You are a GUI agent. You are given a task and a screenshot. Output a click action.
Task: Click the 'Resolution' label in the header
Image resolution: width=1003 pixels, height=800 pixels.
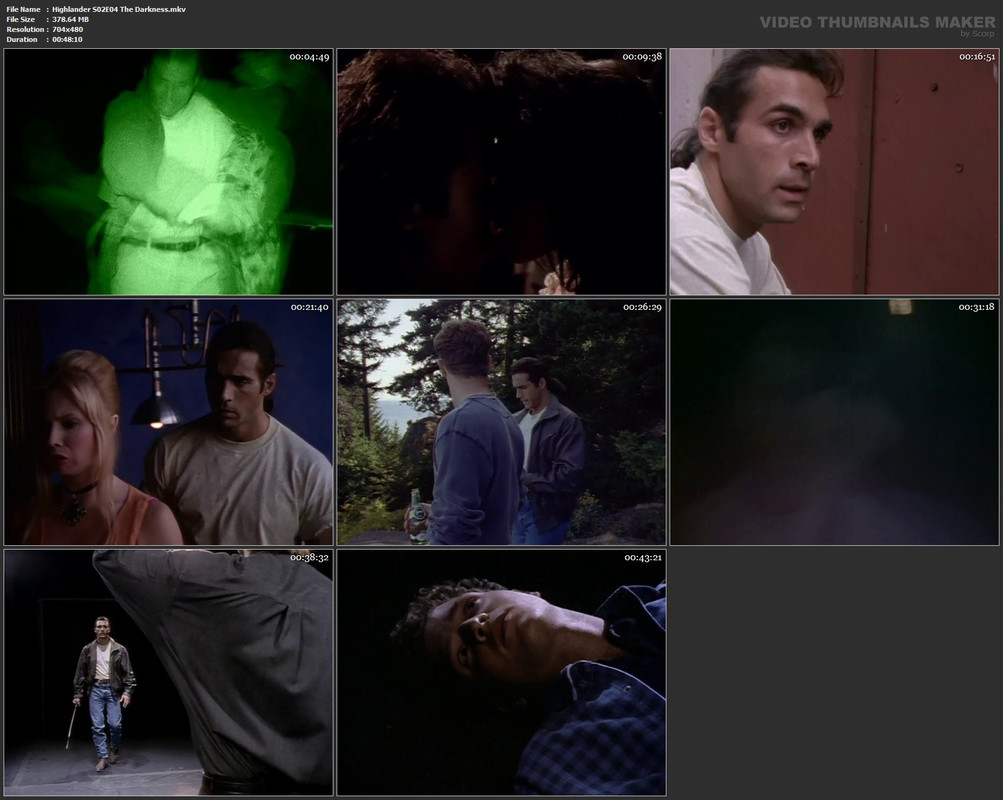point(26,29)
